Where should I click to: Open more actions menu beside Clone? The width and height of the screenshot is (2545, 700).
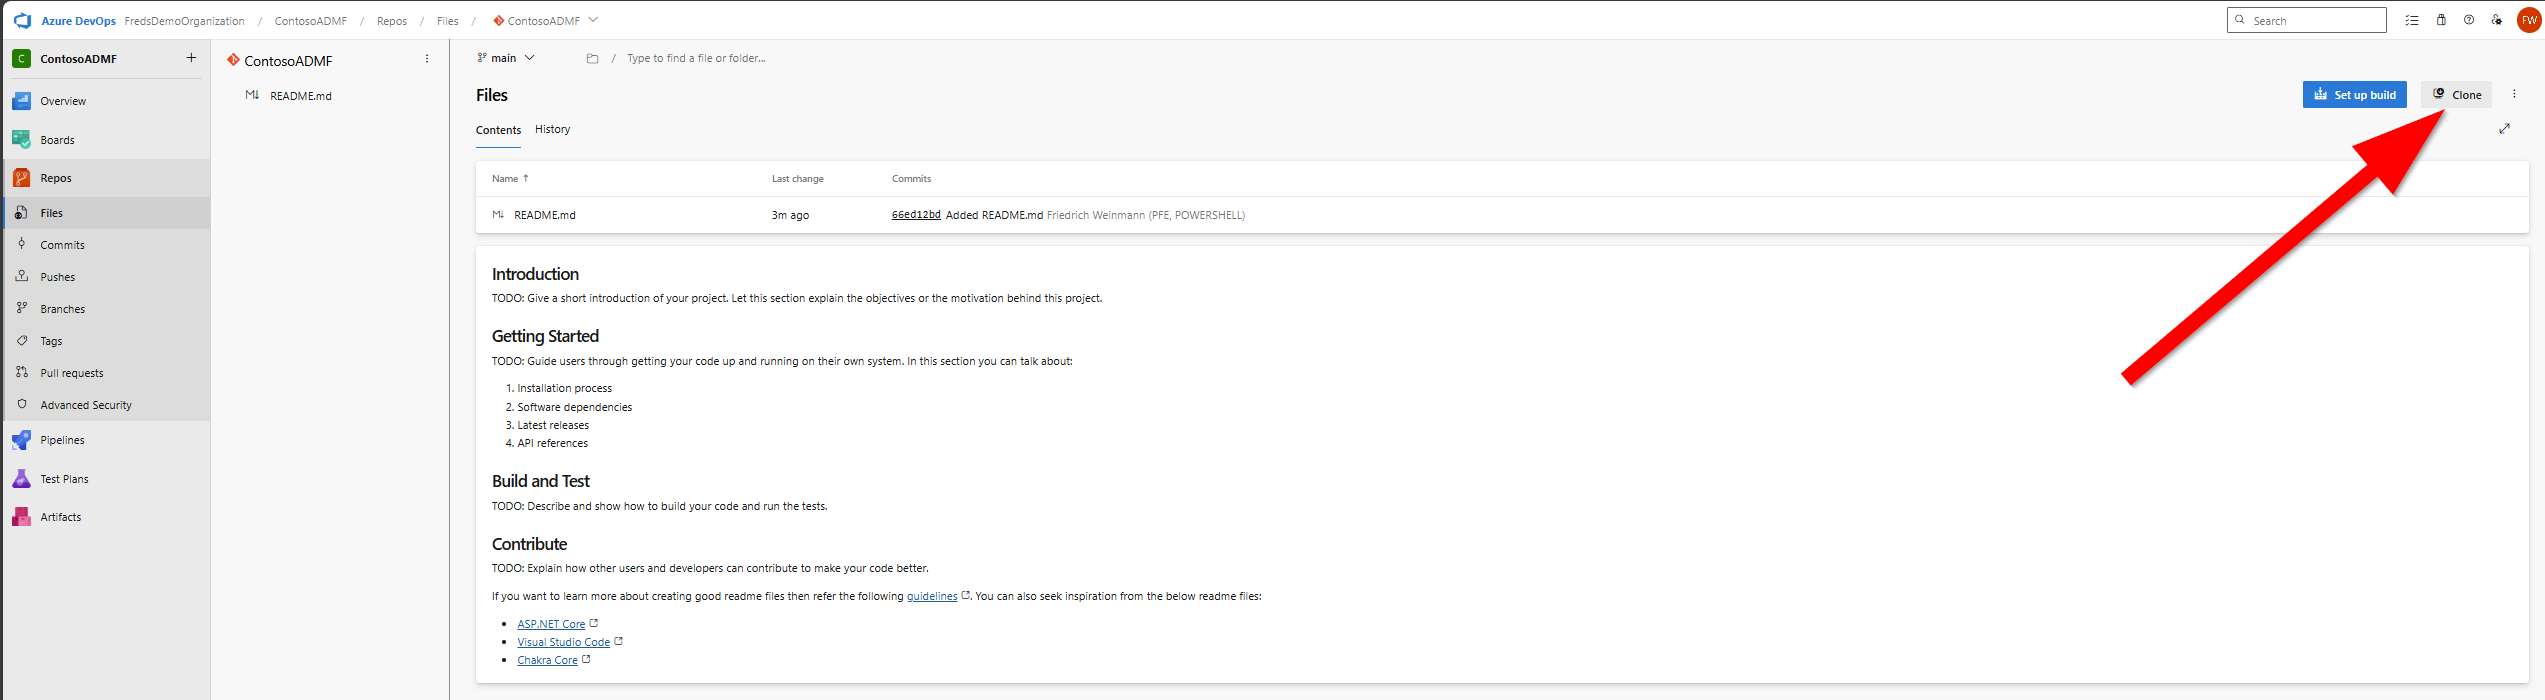(x=2514, y=94)
